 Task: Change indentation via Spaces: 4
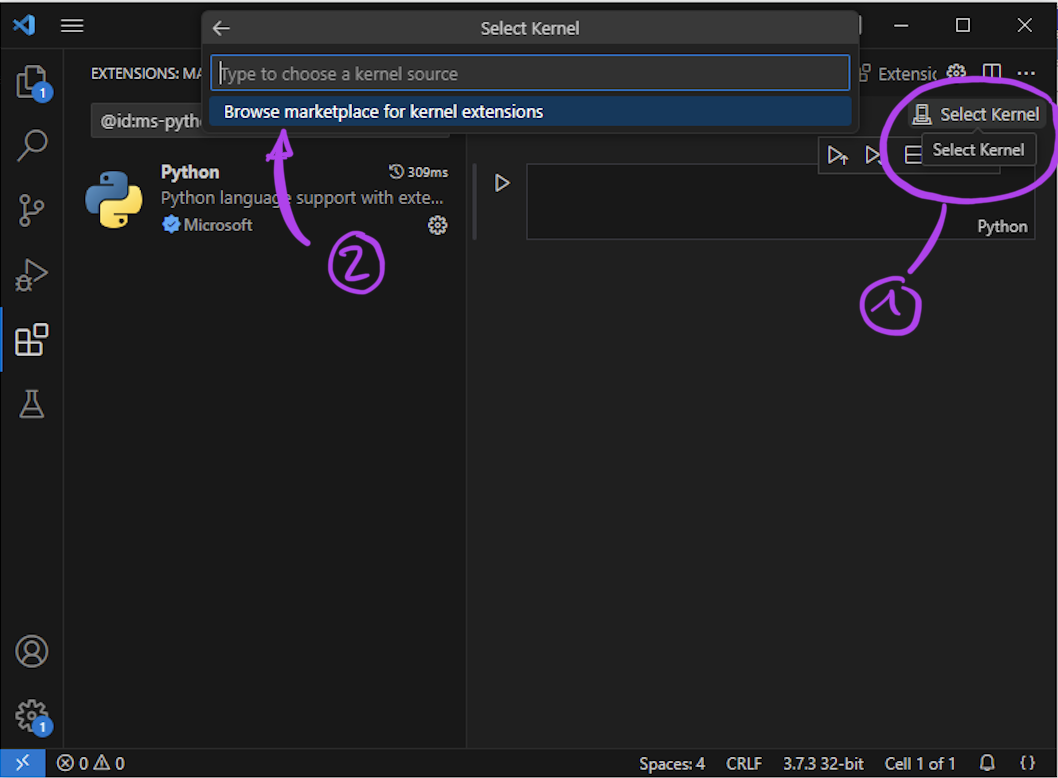pos(672,764)
